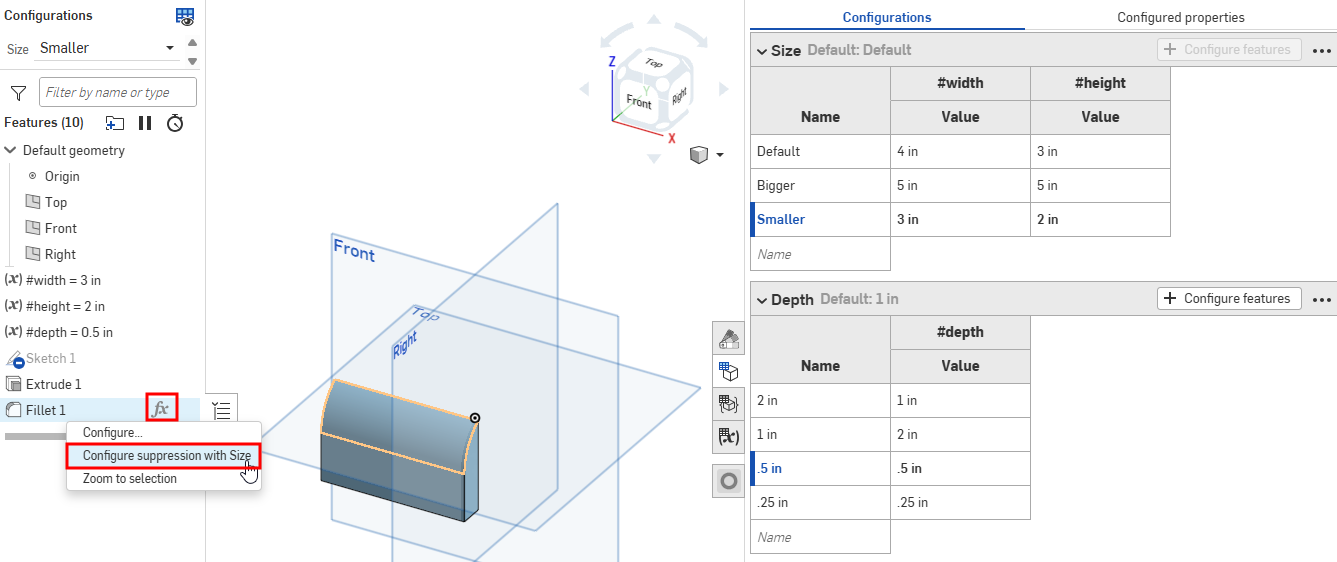This screenshot has width=1337, height=562.
Task: Click the appearances panel icon
Action: point(729,339)
